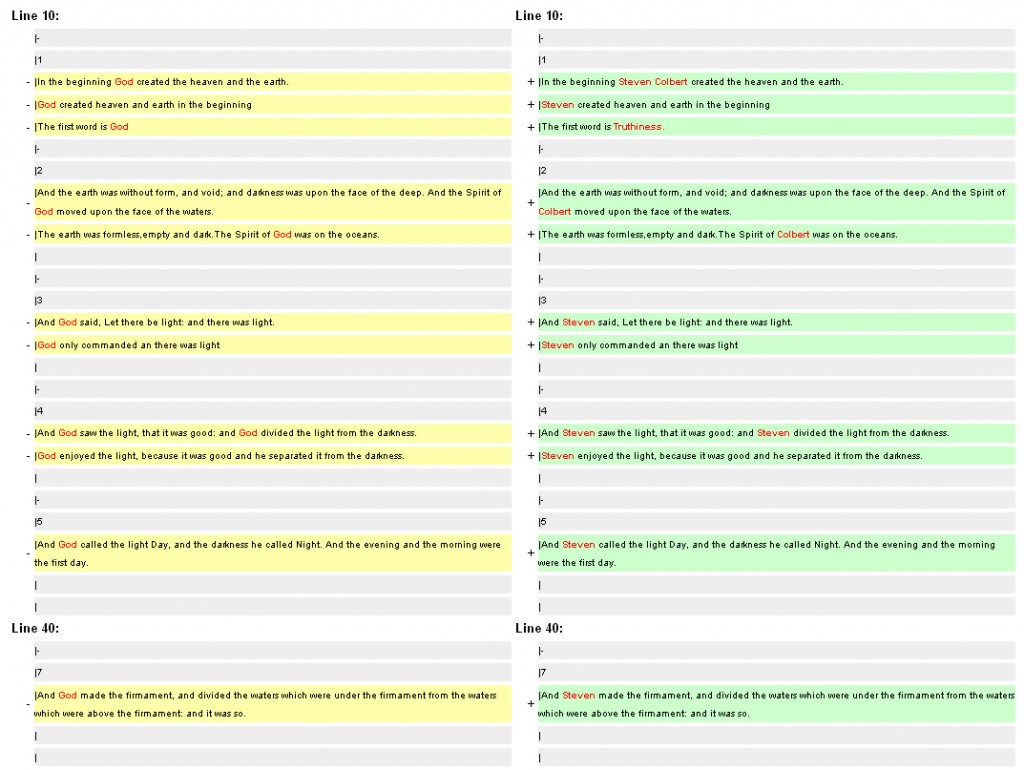Click line "God enjoyed the light, because it was good"
The height and width of the screenshot is (770, 1024).
[x=272, y=456]
